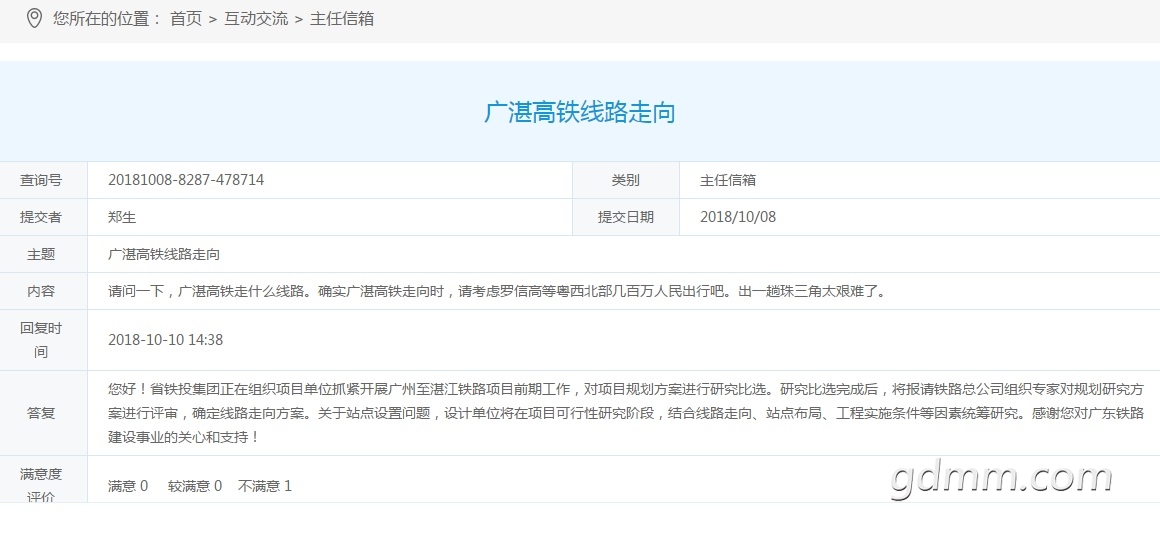Vote 满意 in satisfaction rating

tap(128, 486)
